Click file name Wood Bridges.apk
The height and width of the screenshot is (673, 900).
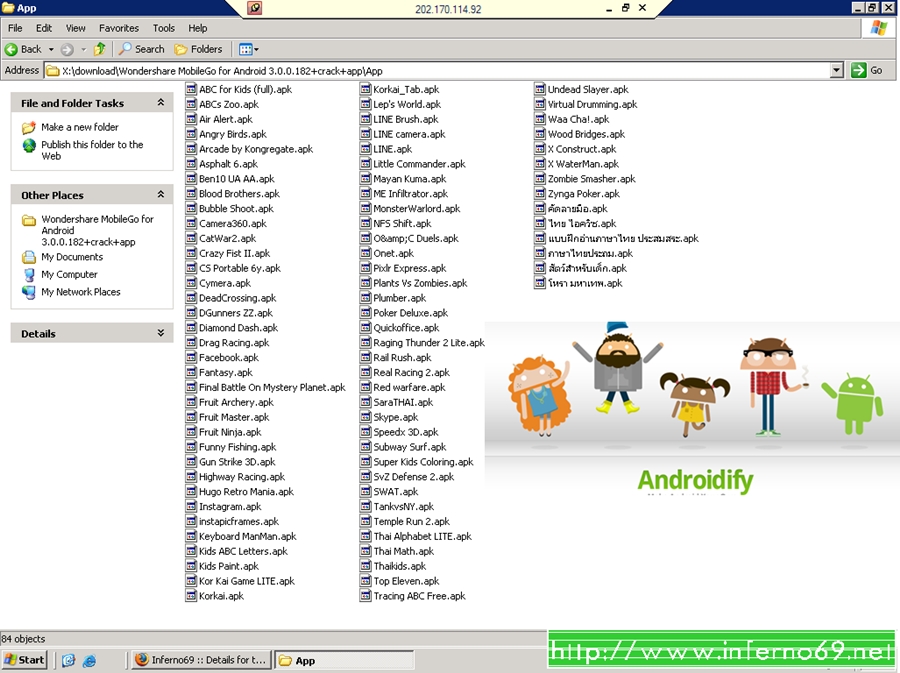point(586,134)
